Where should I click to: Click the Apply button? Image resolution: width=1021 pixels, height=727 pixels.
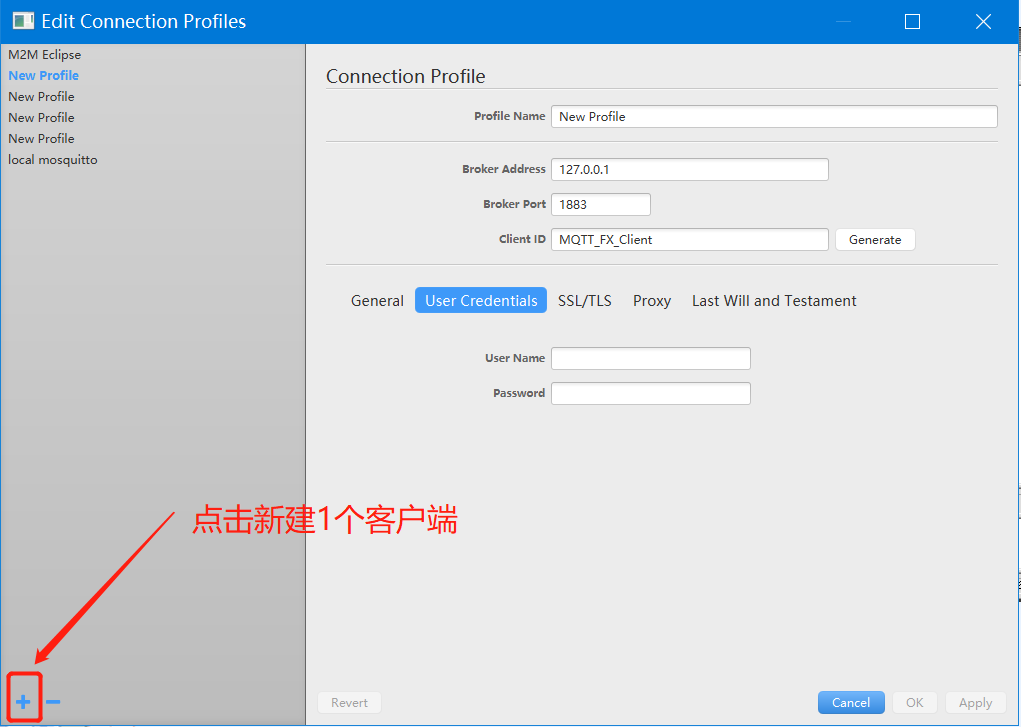(975, 703)
